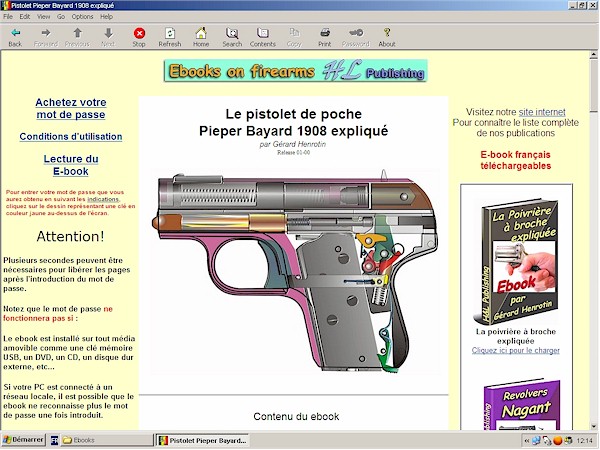Click the Copy toolbar icon
The image size is (600, 450).
click(294, 33)
